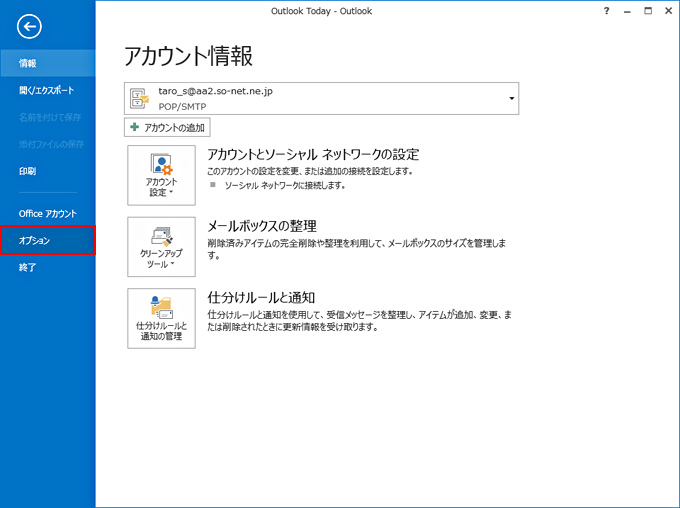The height and width of the screenshot is (508, 680).
Task: Open 開く/エクスポート in the sidebar
Action: (x=47, y=90)
